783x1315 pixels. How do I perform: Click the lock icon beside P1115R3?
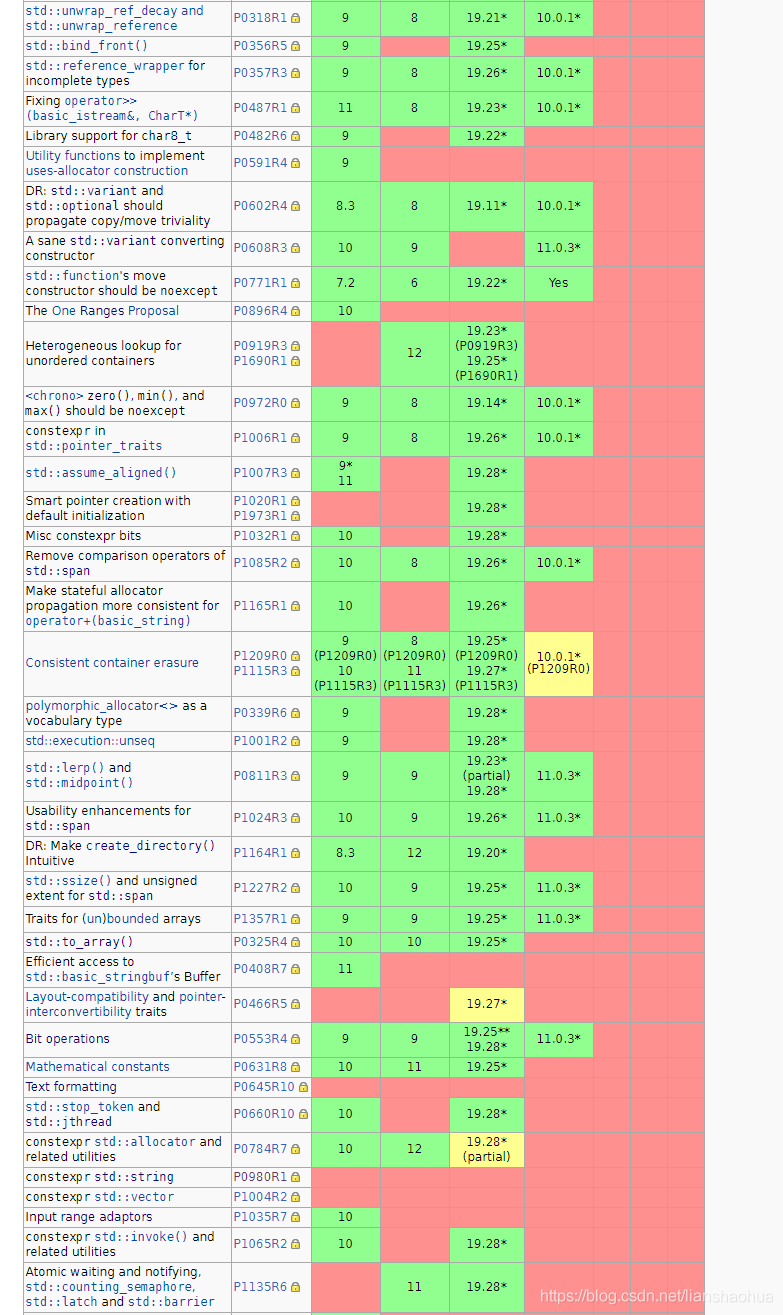pos(295,671)
